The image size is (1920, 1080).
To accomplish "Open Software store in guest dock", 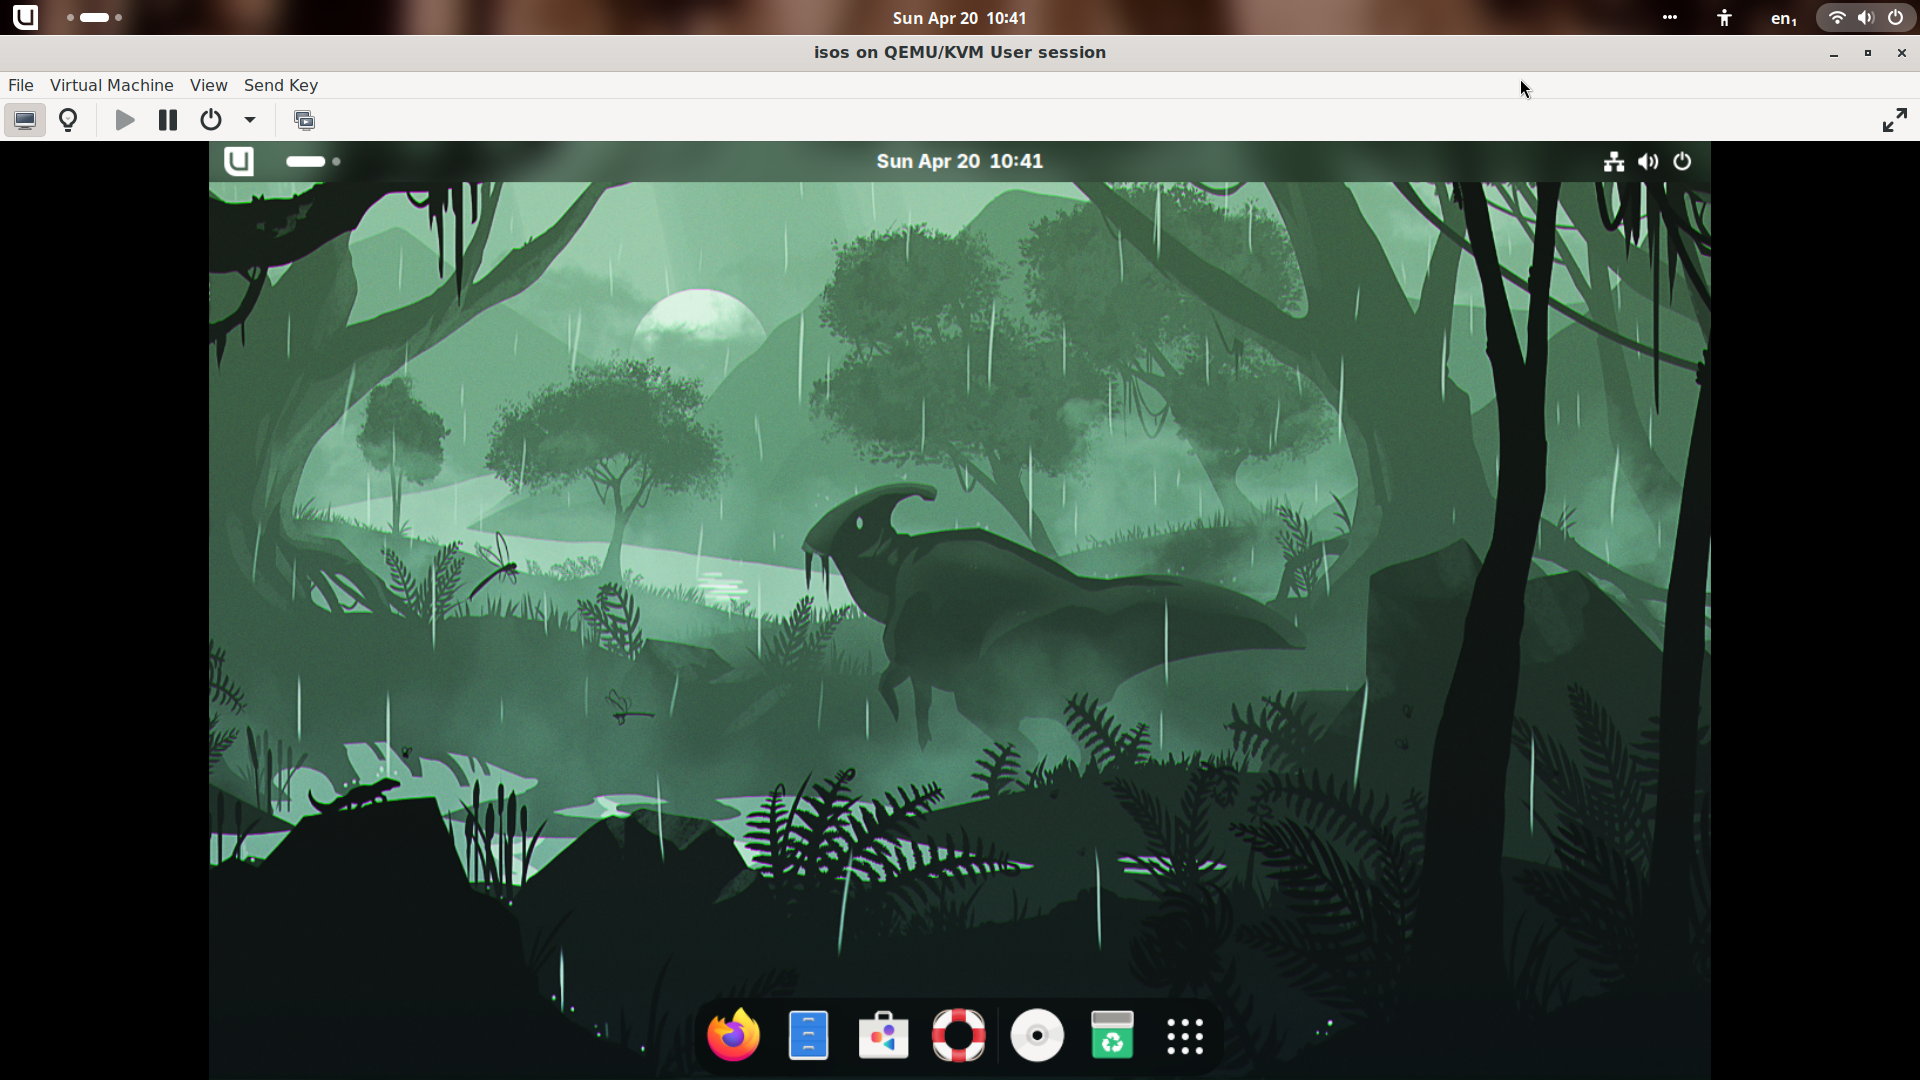I will point(883,1035).
